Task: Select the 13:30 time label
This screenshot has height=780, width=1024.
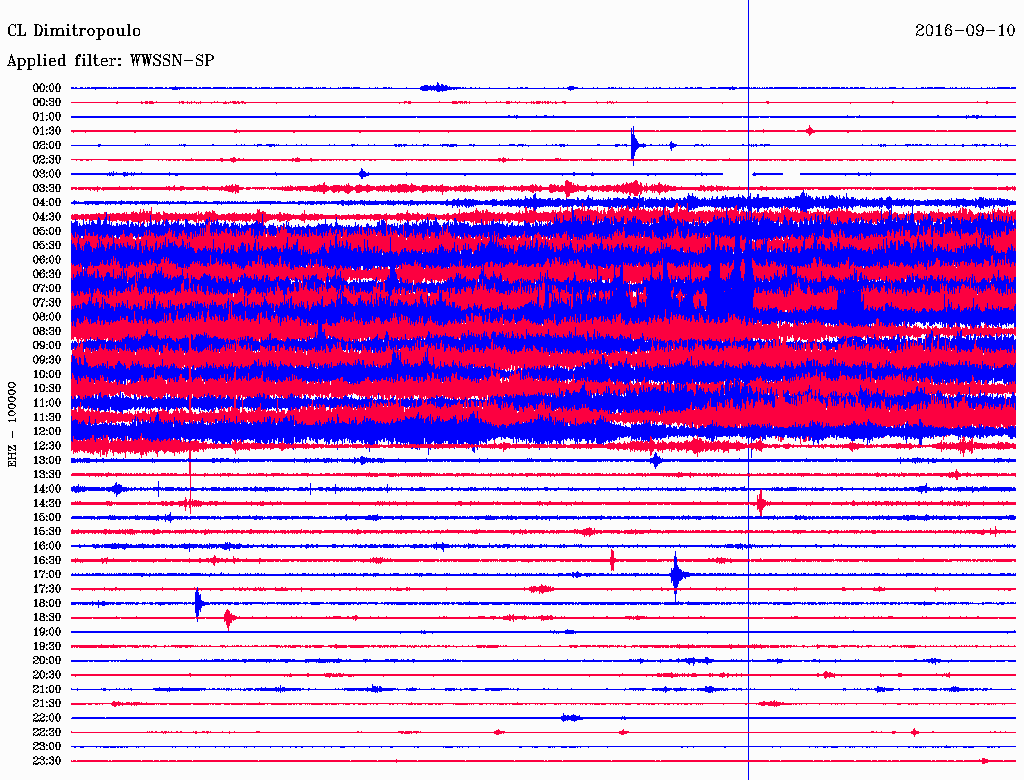Action: 47,475
